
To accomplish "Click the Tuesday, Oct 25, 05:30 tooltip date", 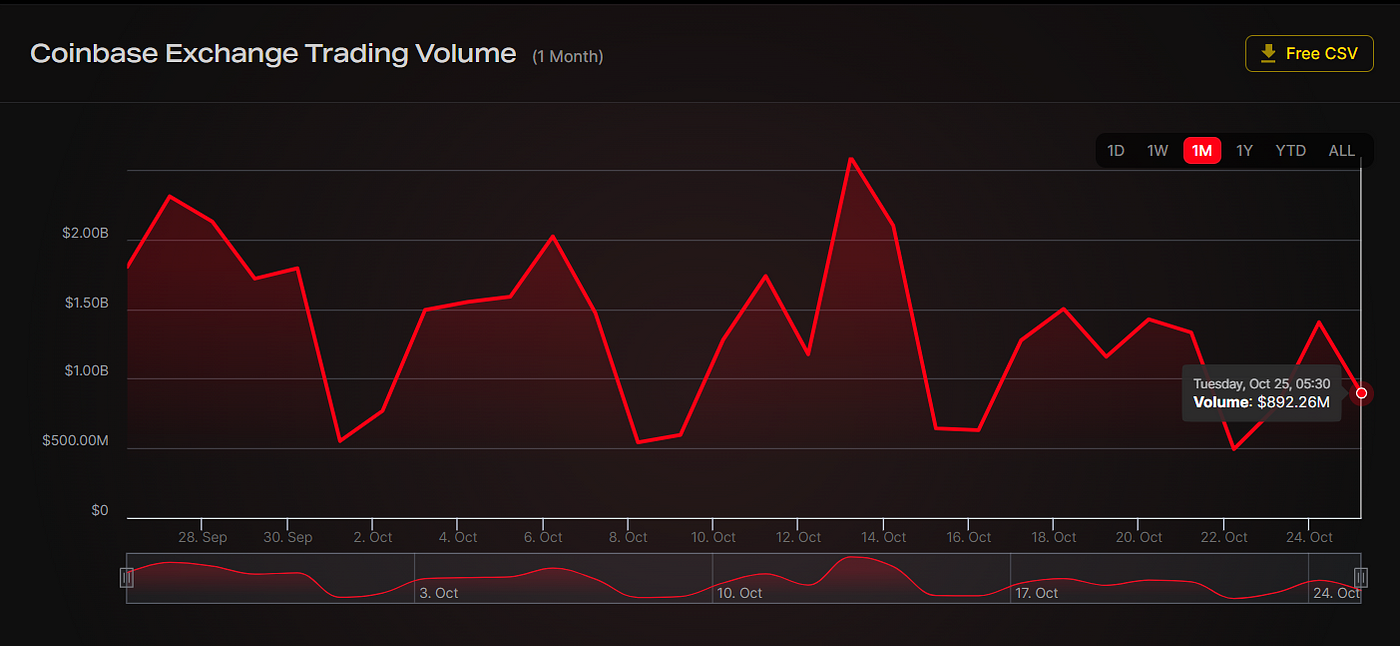I will point(1261,384).
